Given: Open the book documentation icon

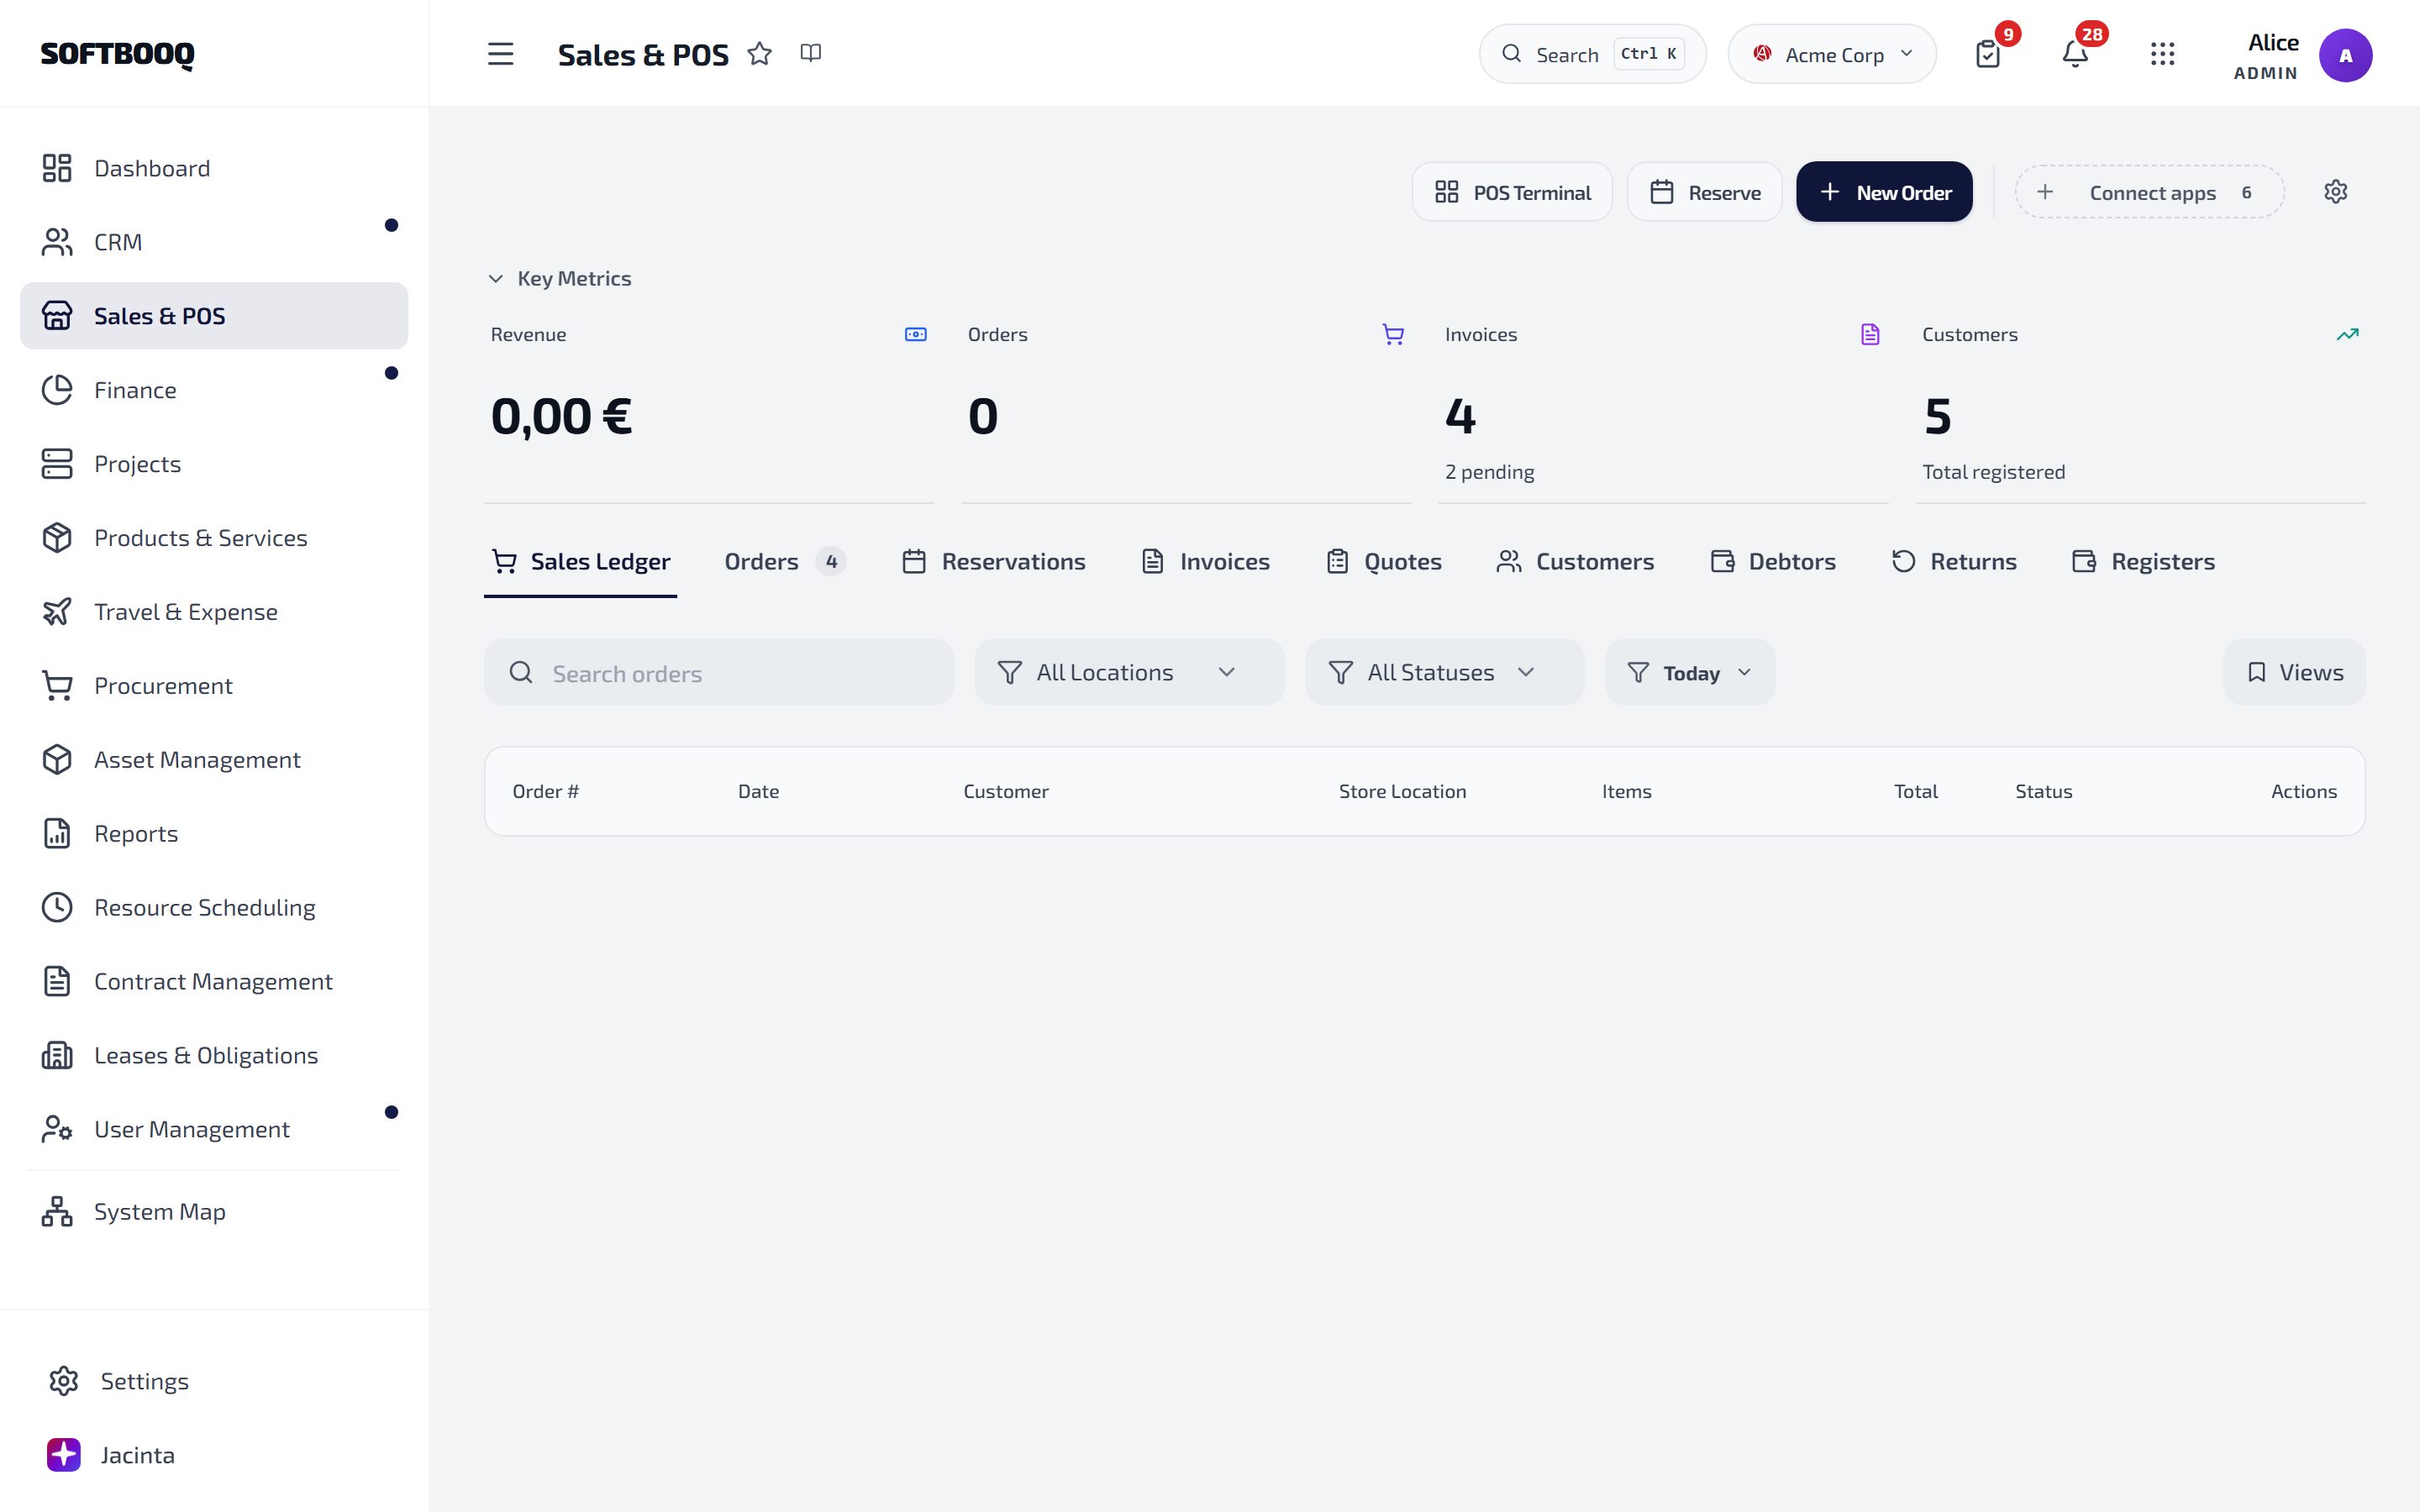Looking at the screenshot, I should (x=811, y=53).
